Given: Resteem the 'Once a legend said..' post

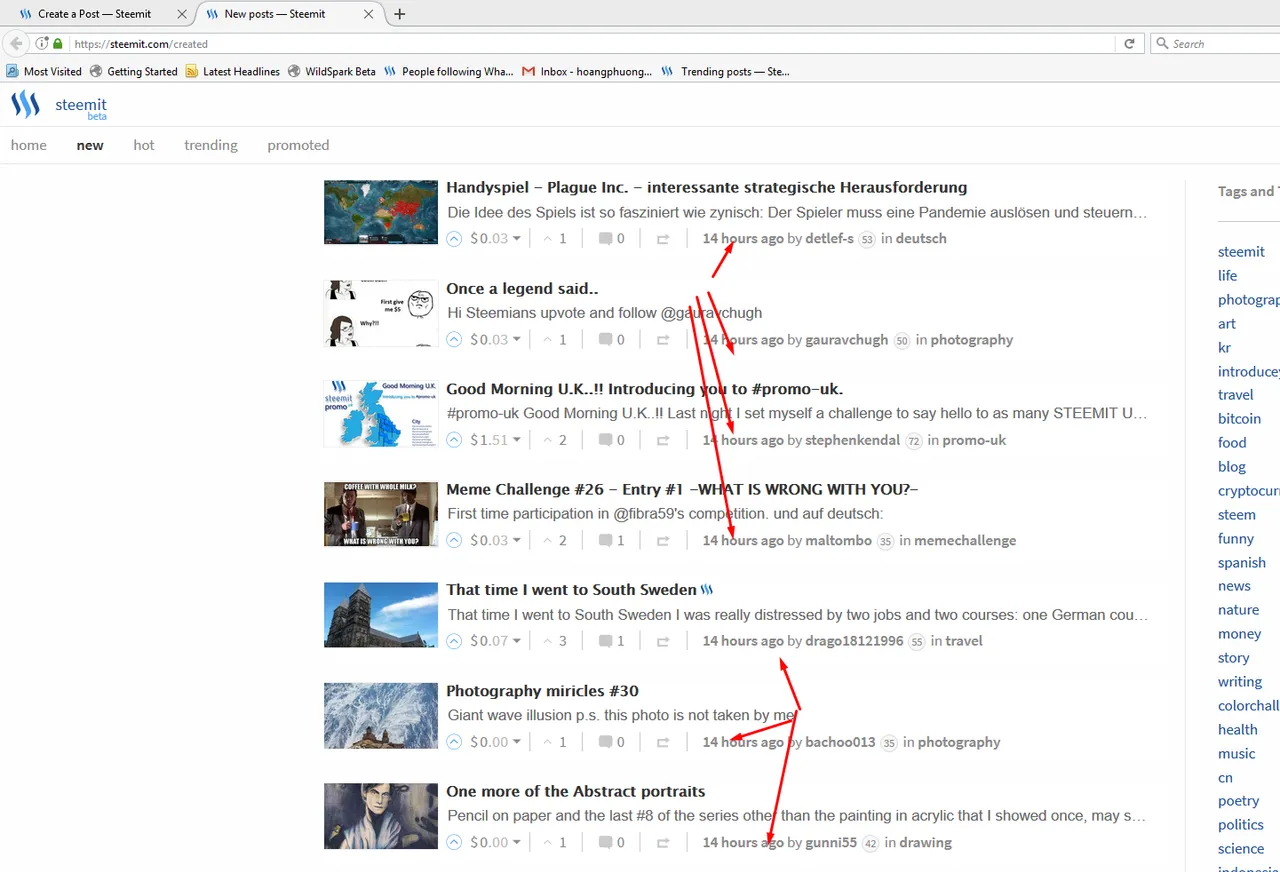Looking at the screenshot, I should coord(662,340).
